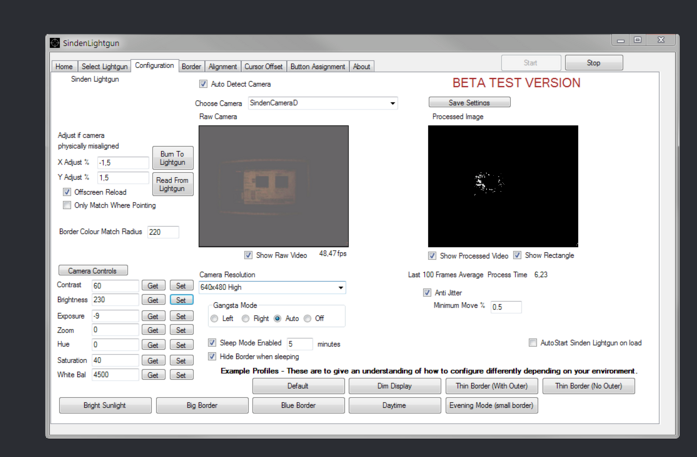The image size is (697, 457).
Task: Open the Border tab
Action: tap(191, 66)
